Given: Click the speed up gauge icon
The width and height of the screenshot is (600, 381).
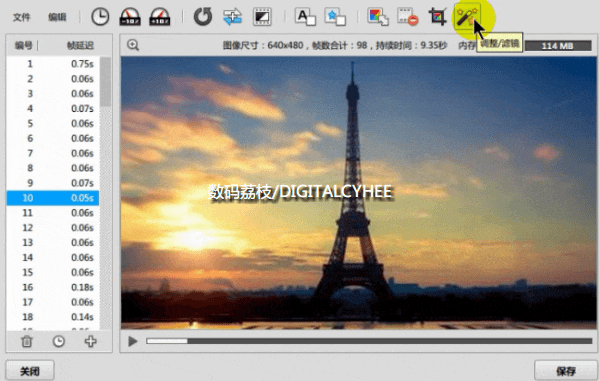Looking at the screenshot, I should (x=160, y=17).
